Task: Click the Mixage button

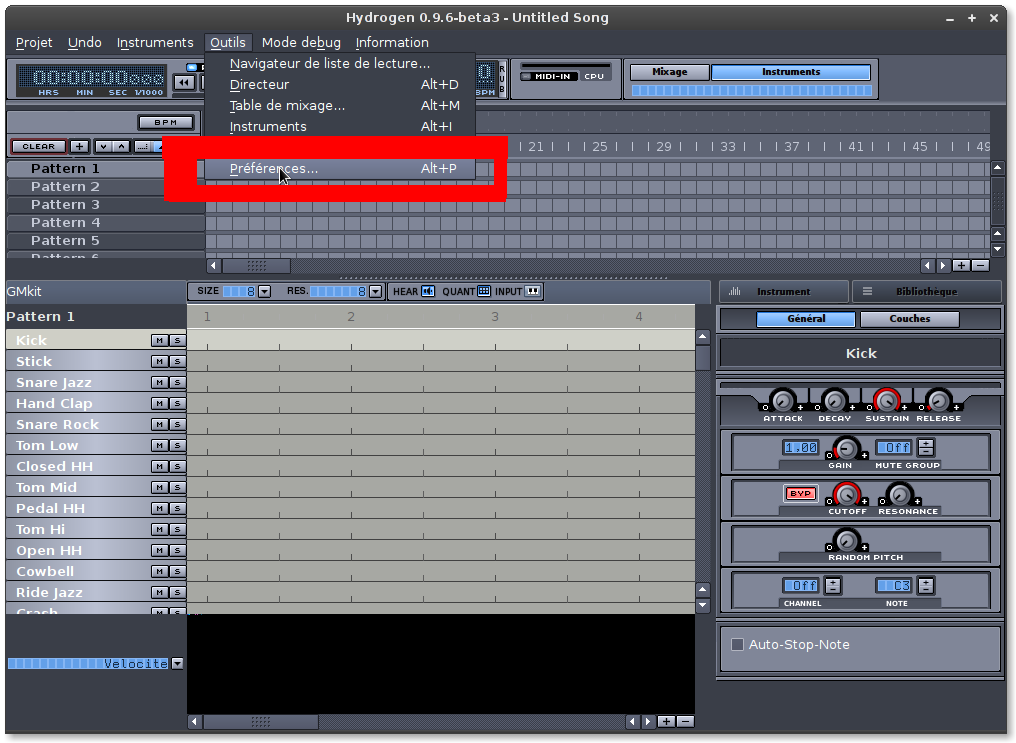Action: [670, 72]
